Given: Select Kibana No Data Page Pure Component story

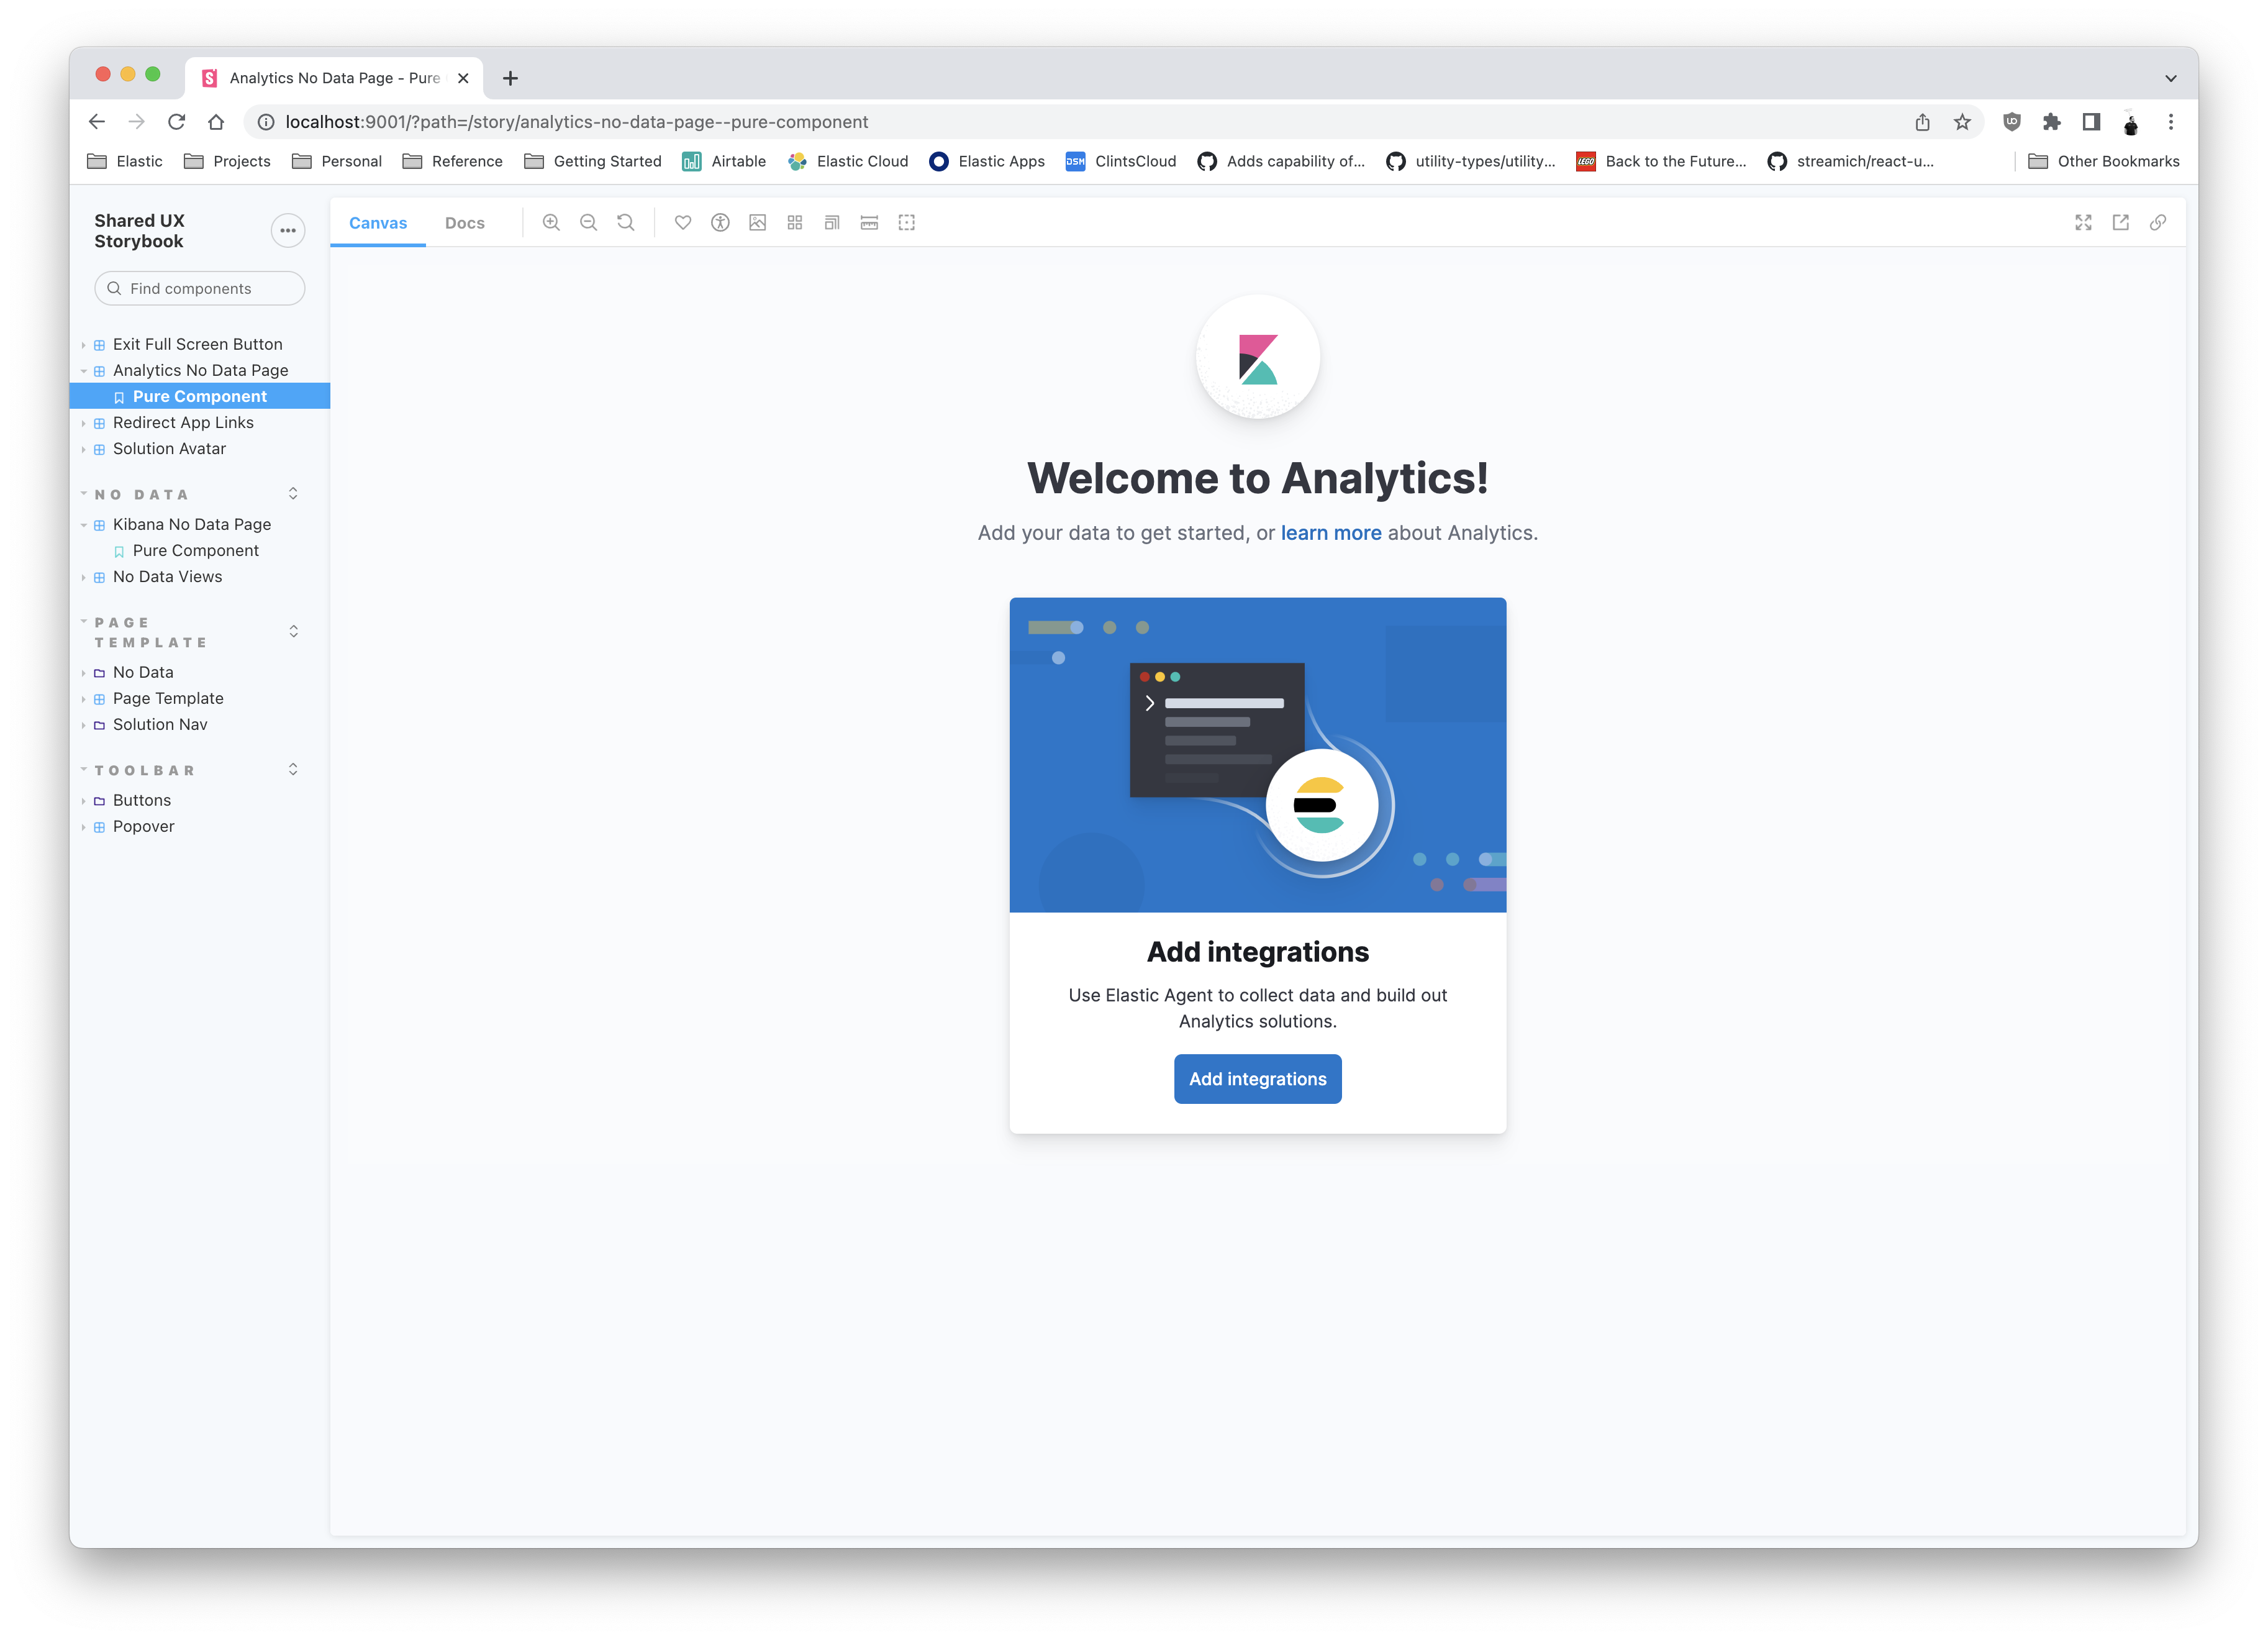Looking at the screenshot, I should [195, 551].
